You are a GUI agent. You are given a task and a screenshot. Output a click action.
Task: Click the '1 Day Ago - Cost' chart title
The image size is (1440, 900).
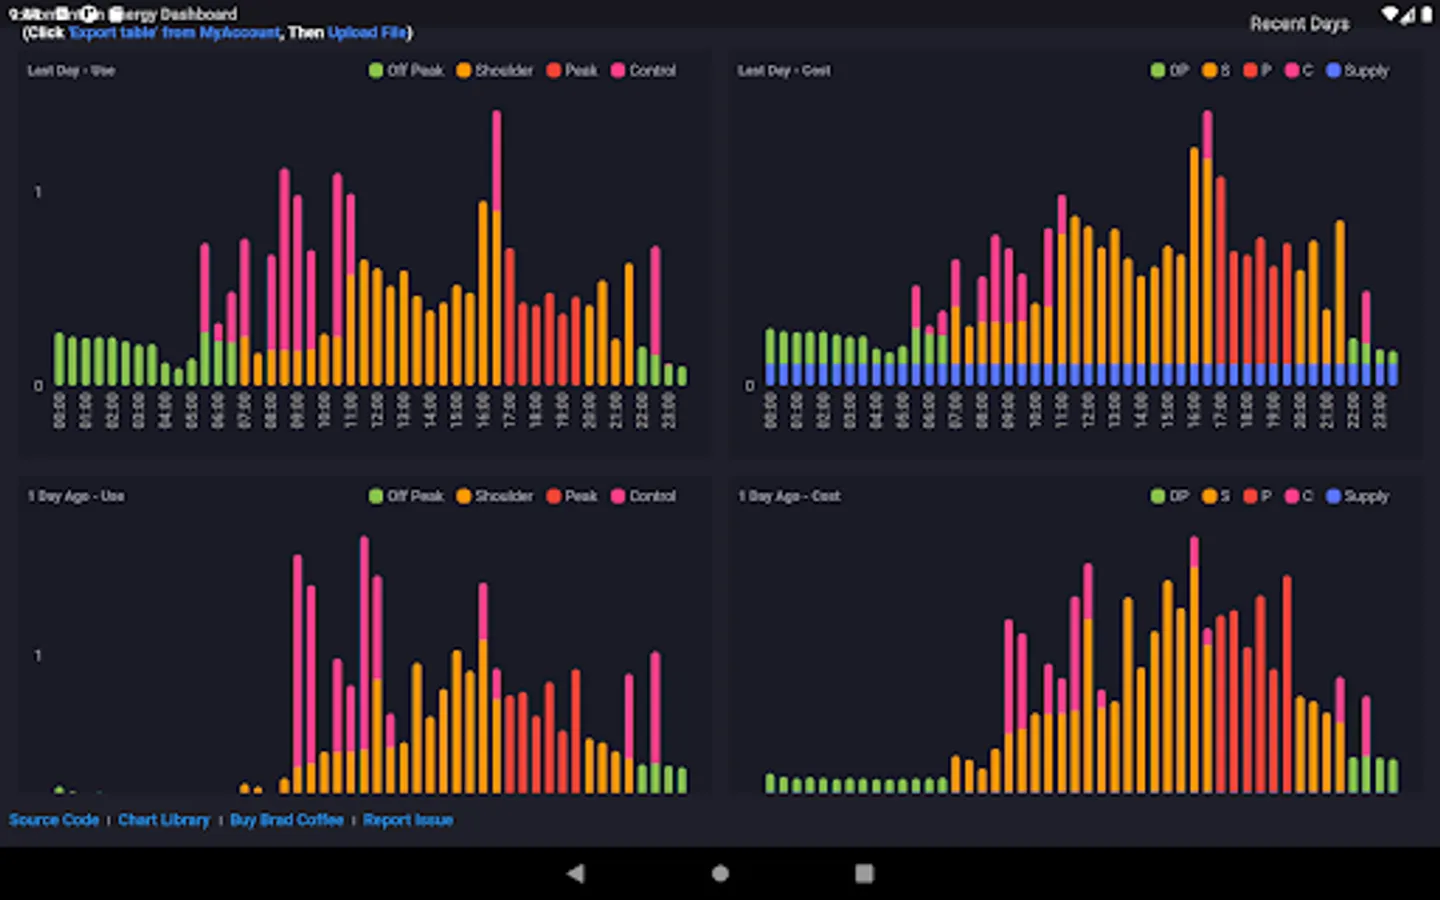789,496
